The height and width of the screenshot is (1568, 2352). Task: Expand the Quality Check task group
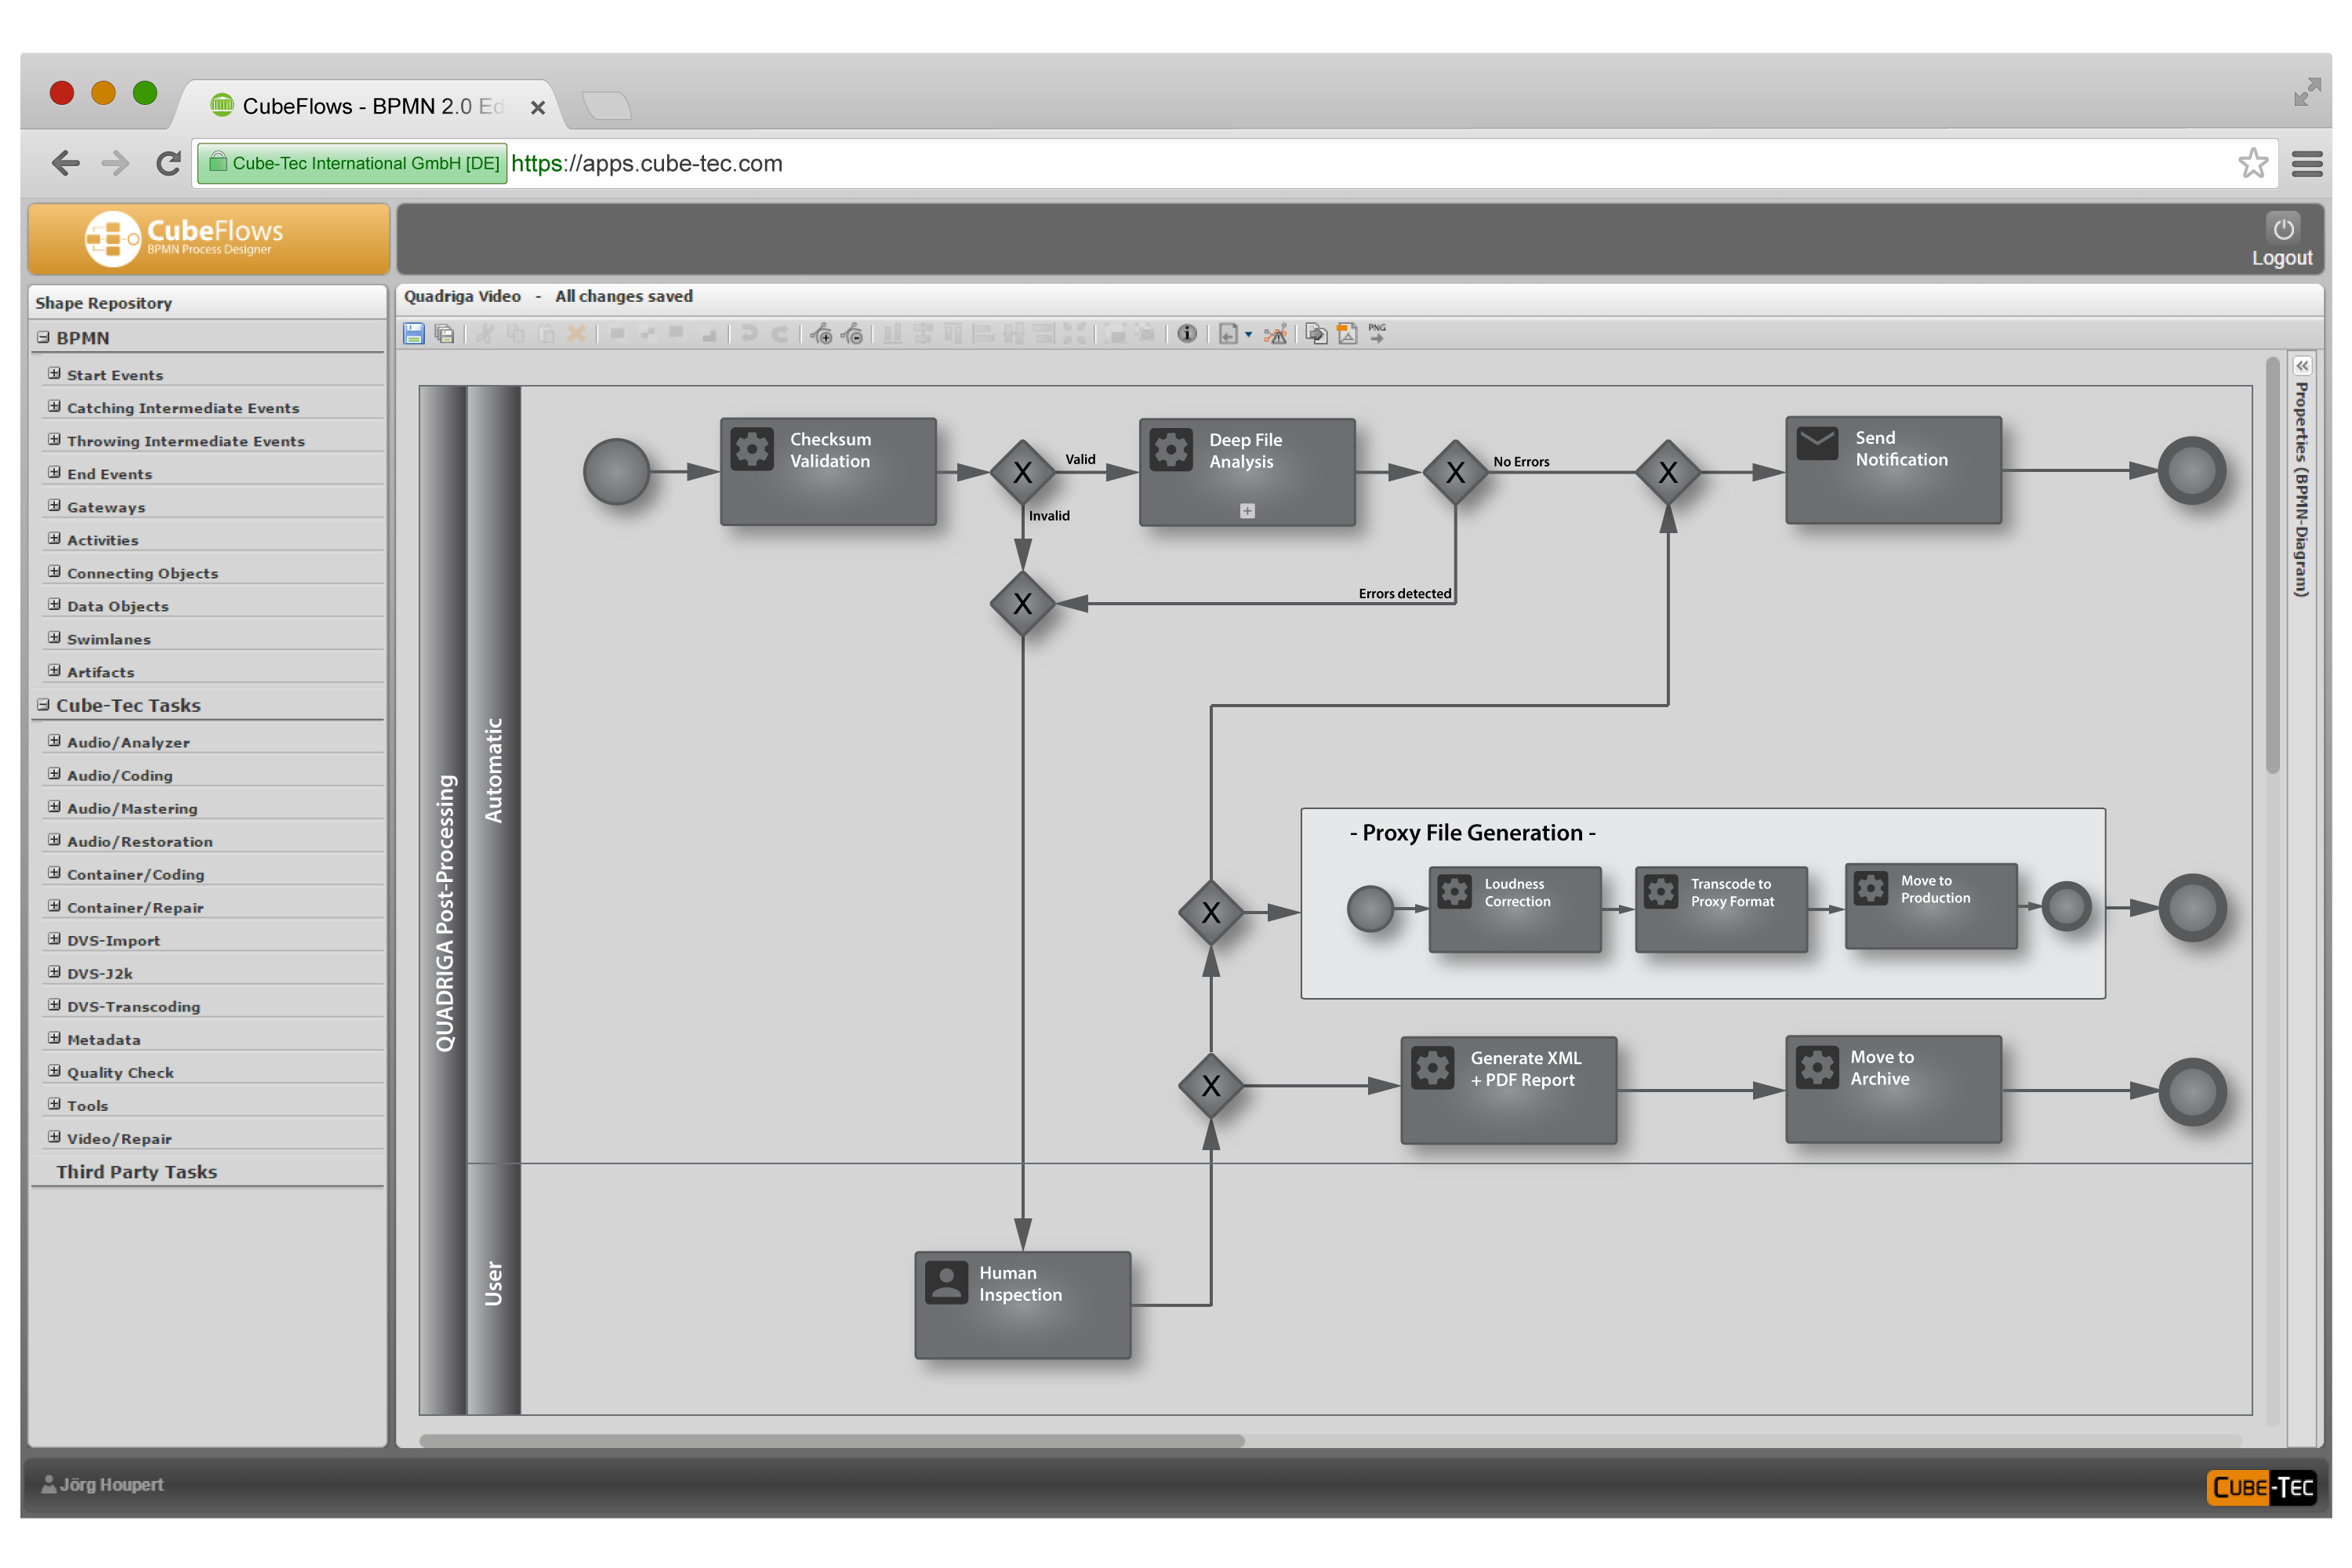[54, 1071]
